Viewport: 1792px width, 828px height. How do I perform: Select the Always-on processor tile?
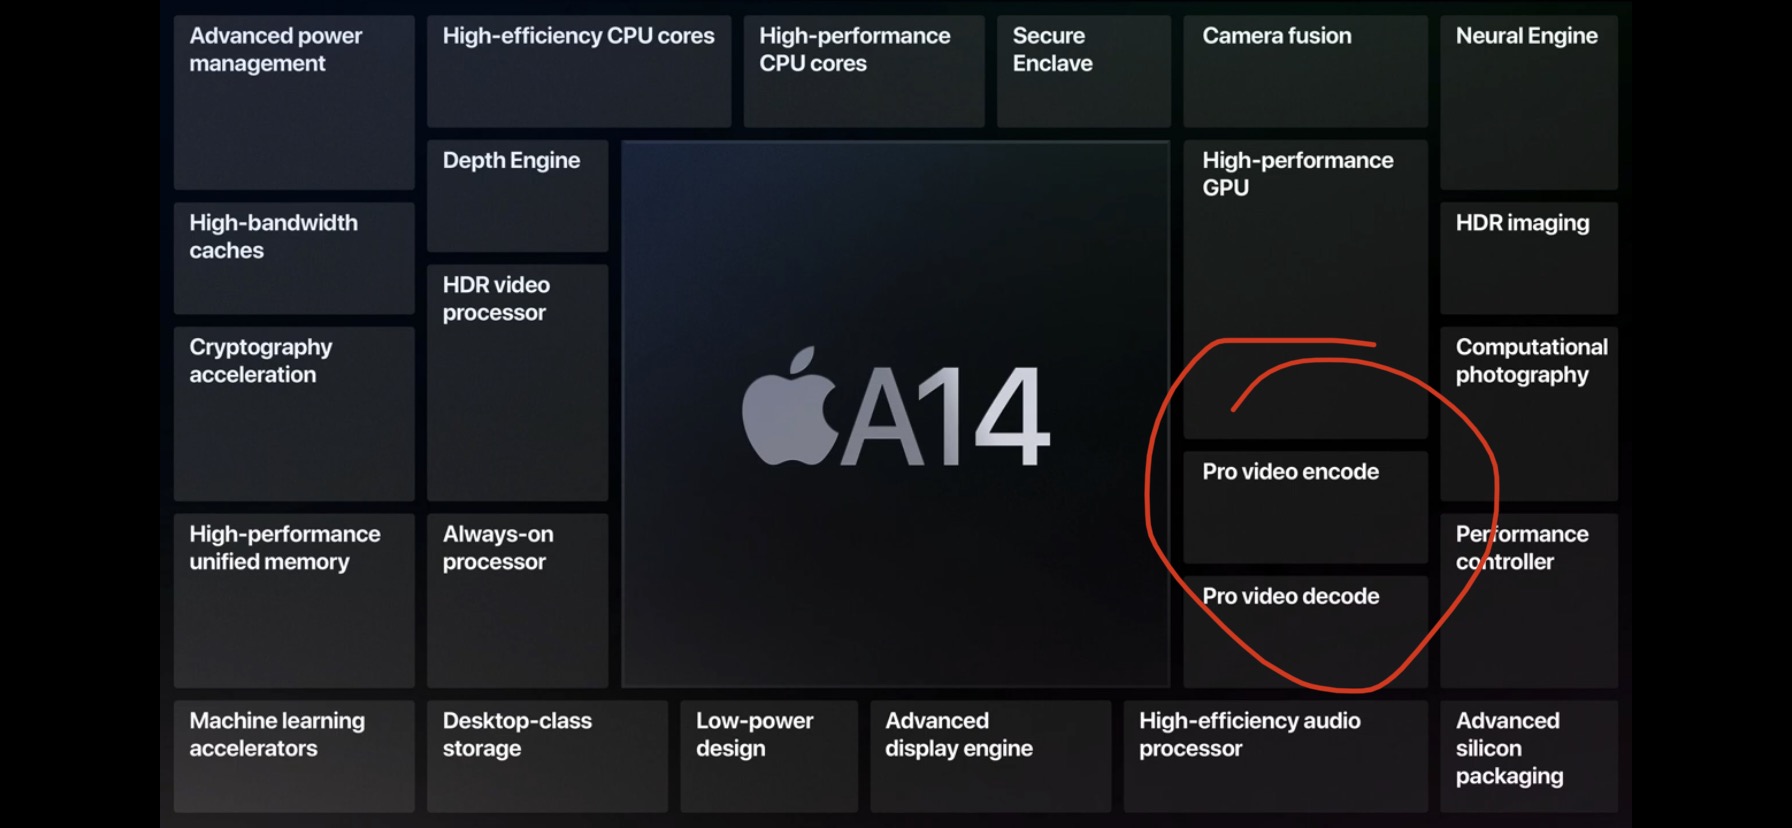(517, 601)
